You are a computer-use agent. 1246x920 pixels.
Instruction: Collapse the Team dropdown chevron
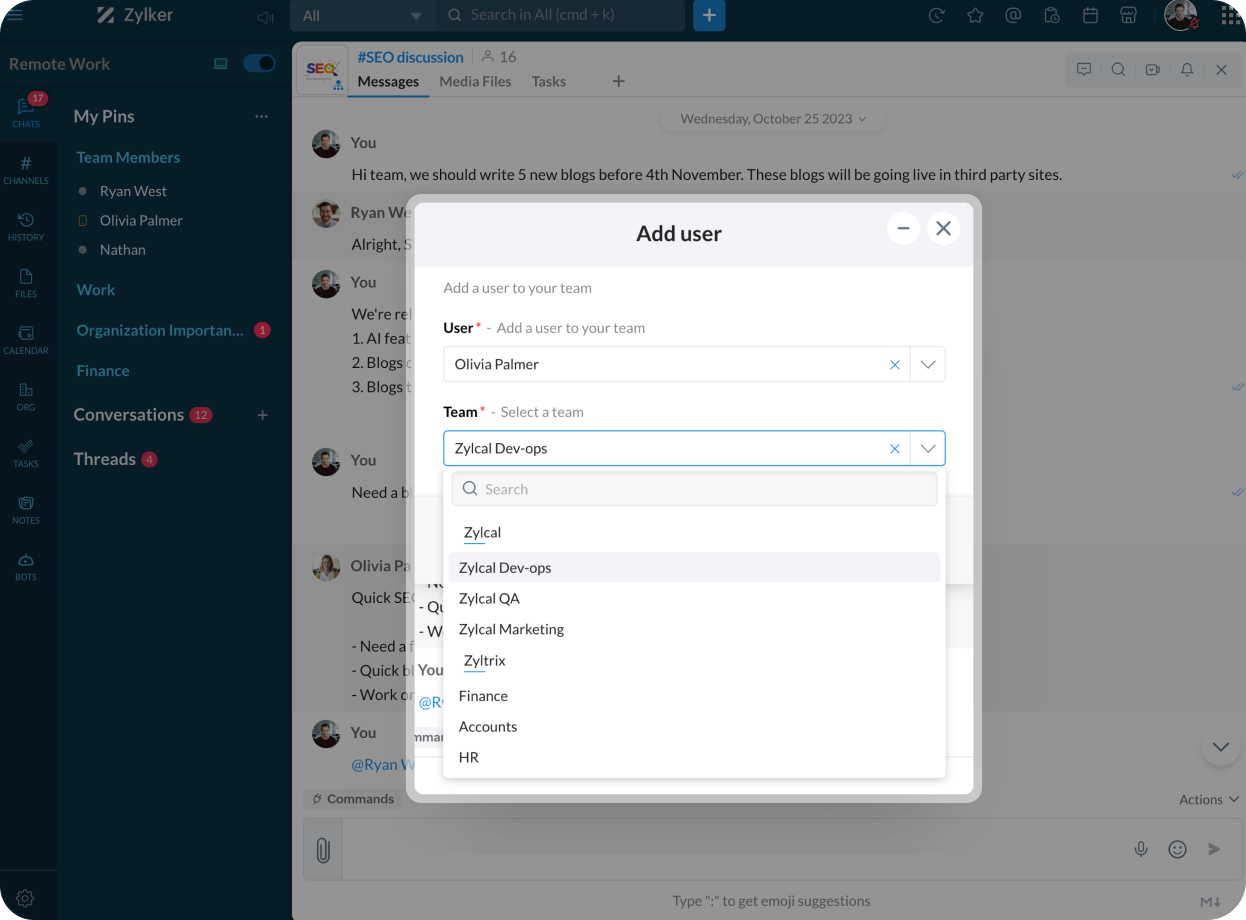pos(928,449)
